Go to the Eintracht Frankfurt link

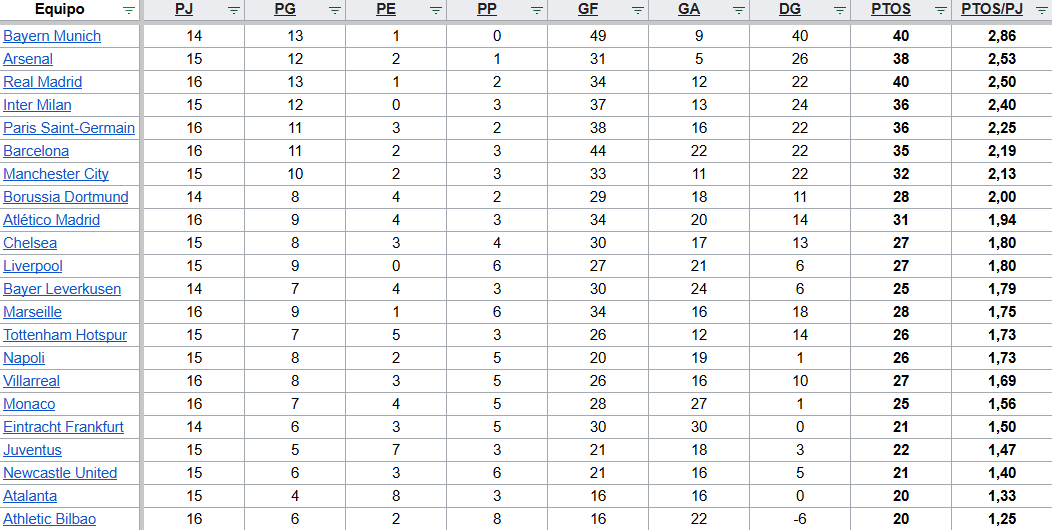pos(64,427)
